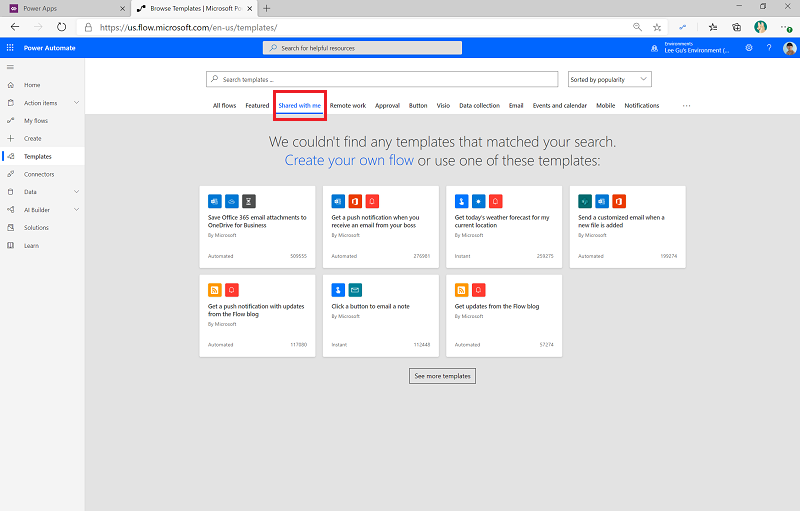Select the Approval tab

coord(387,106)
